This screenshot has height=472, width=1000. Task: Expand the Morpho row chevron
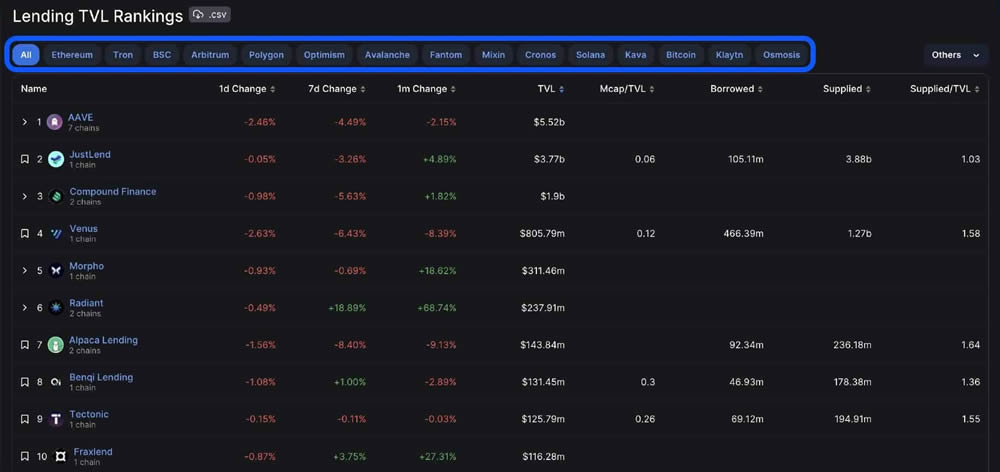[x=25, y=270]
